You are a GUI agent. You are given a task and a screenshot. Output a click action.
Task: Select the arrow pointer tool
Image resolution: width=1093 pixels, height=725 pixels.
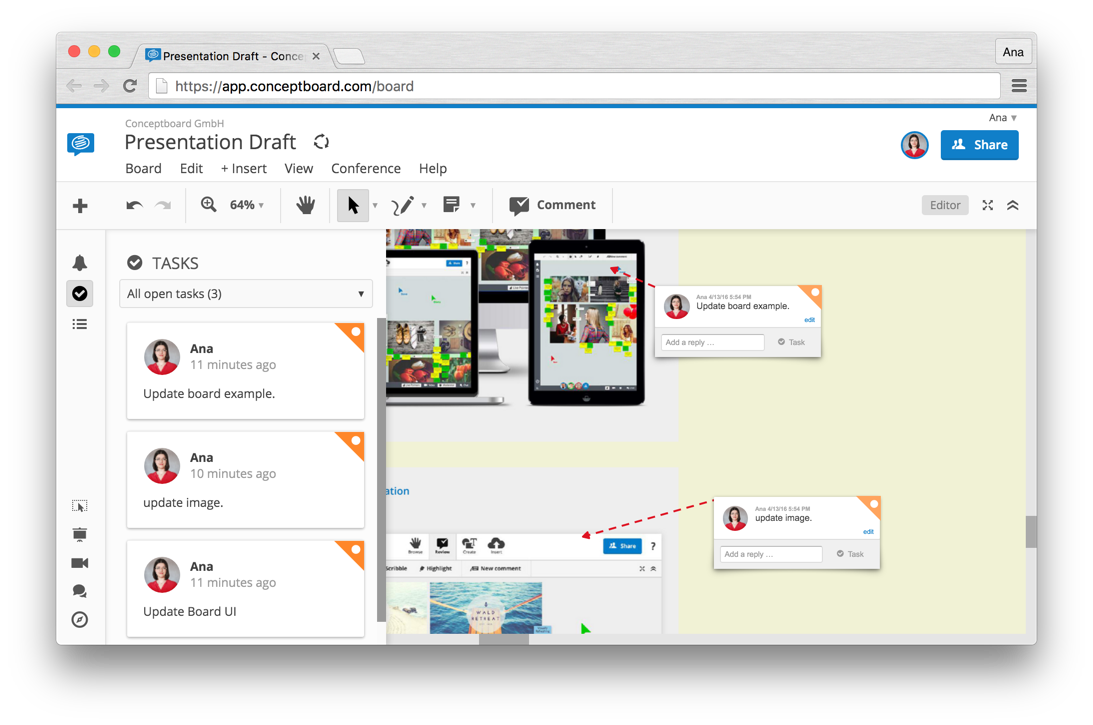(353, 205)
